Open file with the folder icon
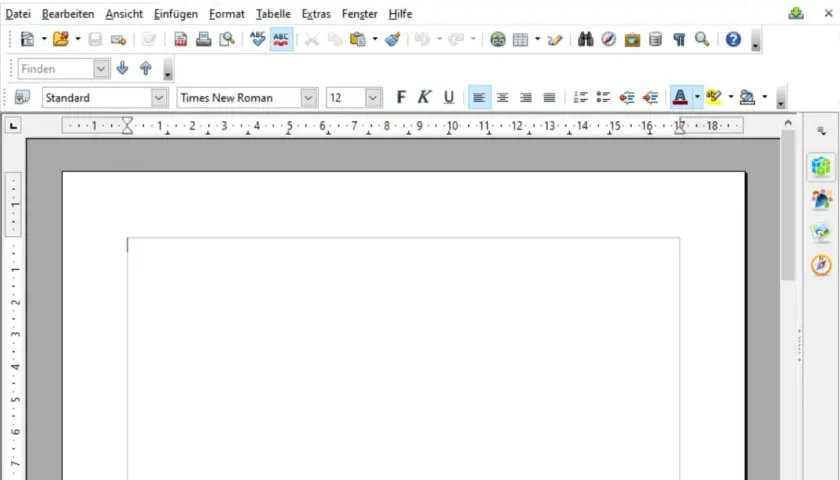Viewport: 840px width, 480px height. (61, 39)
